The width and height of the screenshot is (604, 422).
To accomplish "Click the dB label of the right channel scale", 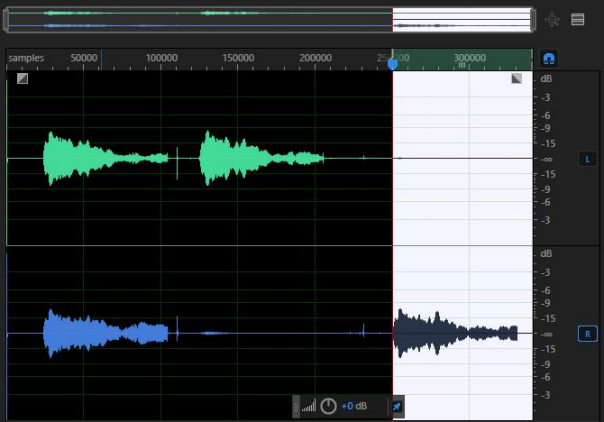I will coord(546,254).
